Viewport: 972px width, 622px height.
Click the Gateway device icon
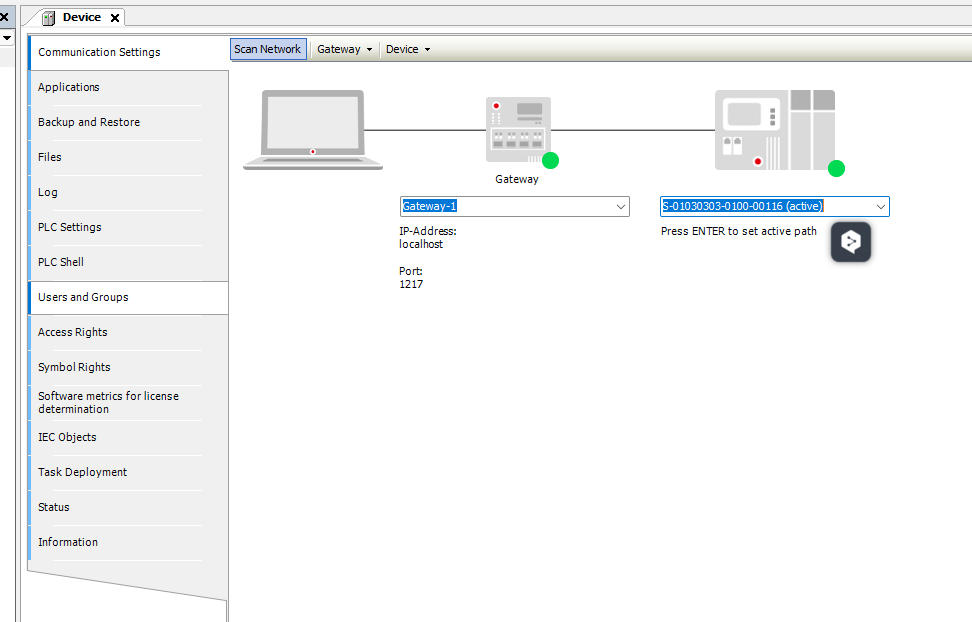[x=518, y=130]
